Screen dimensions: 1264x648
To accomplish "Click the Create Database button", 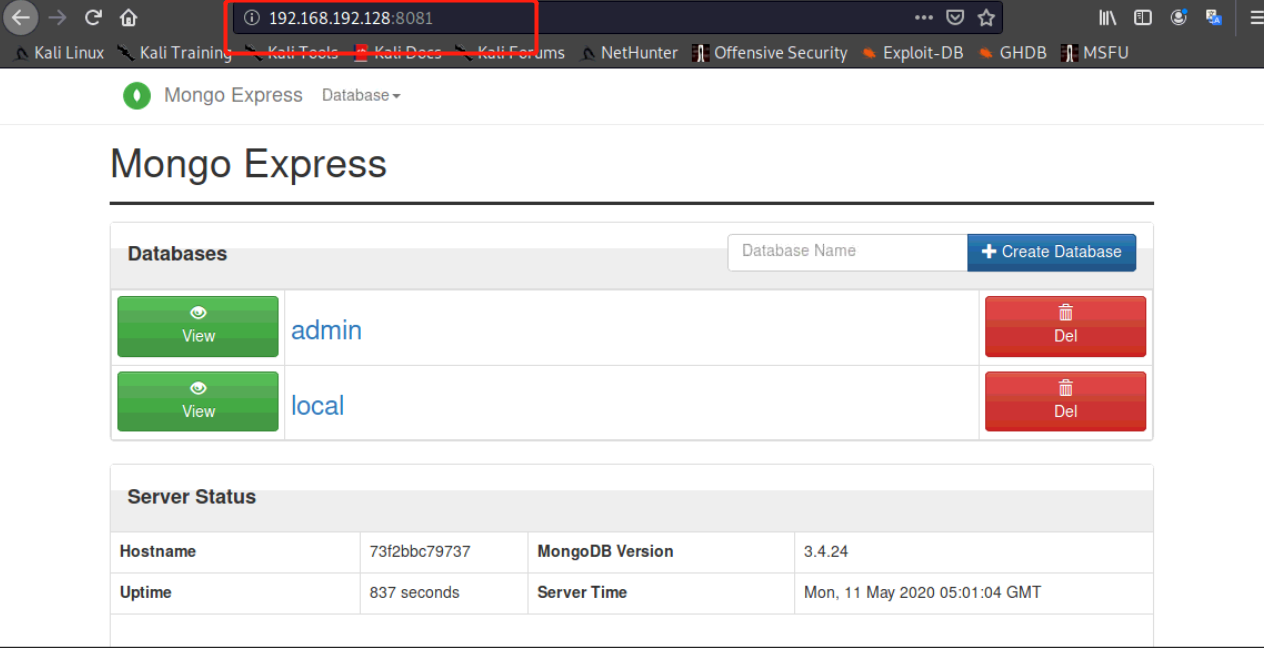I will 1051,252.
